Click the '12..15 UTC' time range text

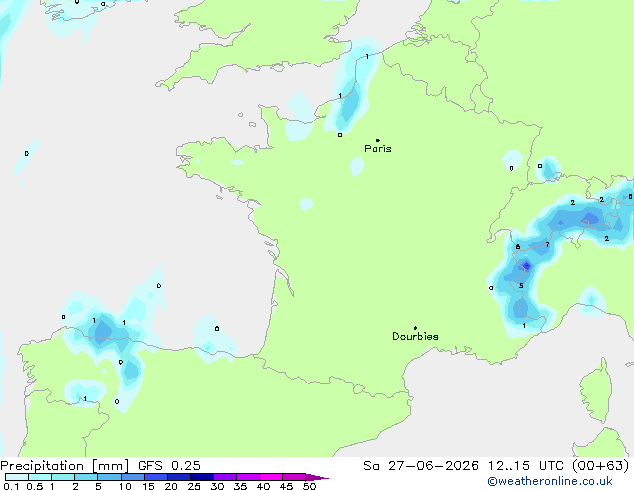click(x=525, y=466)
